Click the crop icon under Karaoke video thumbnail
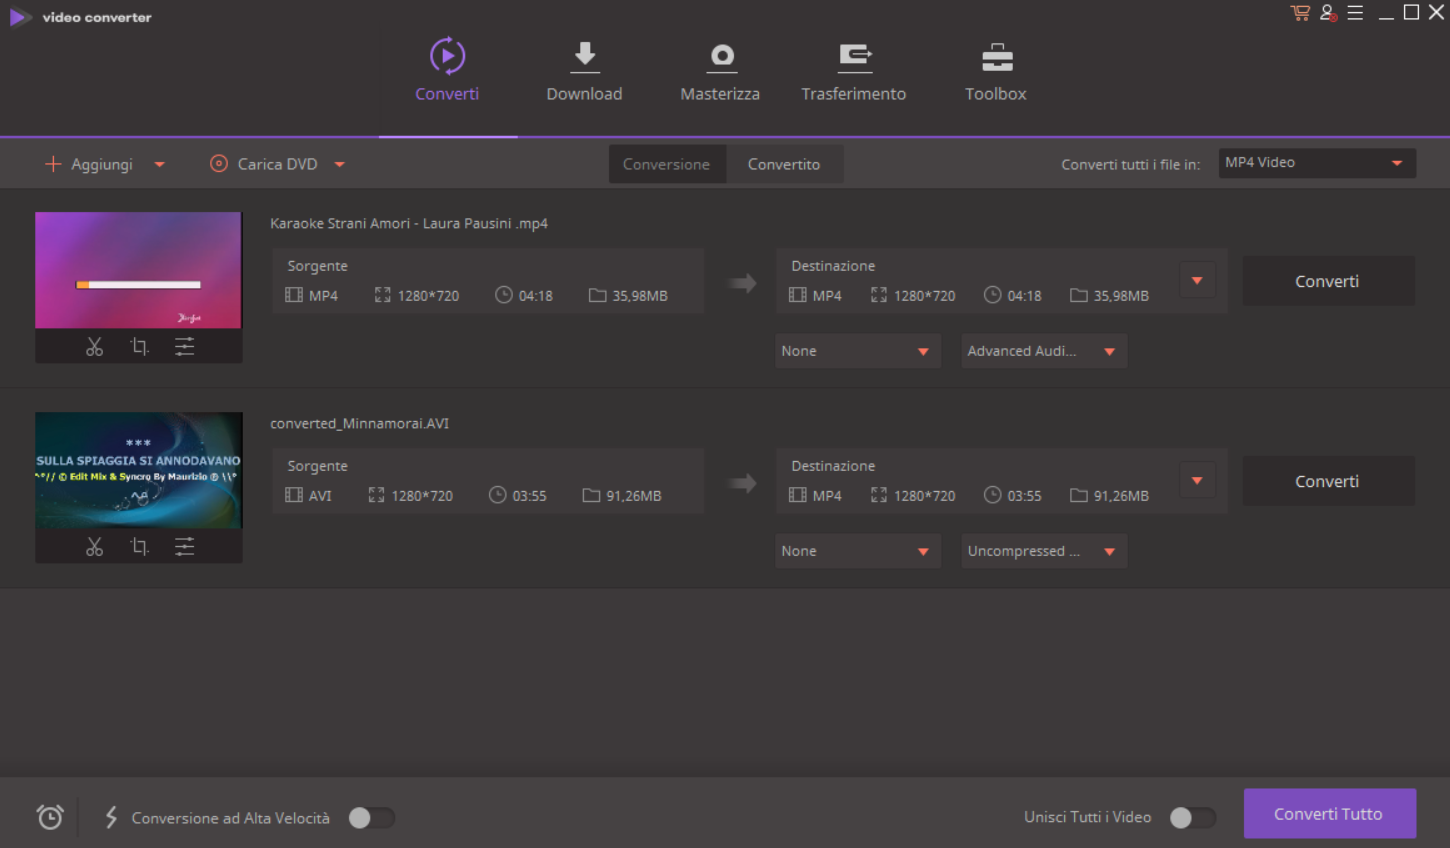The image size is (1450, 848). (x=139, y=347)
